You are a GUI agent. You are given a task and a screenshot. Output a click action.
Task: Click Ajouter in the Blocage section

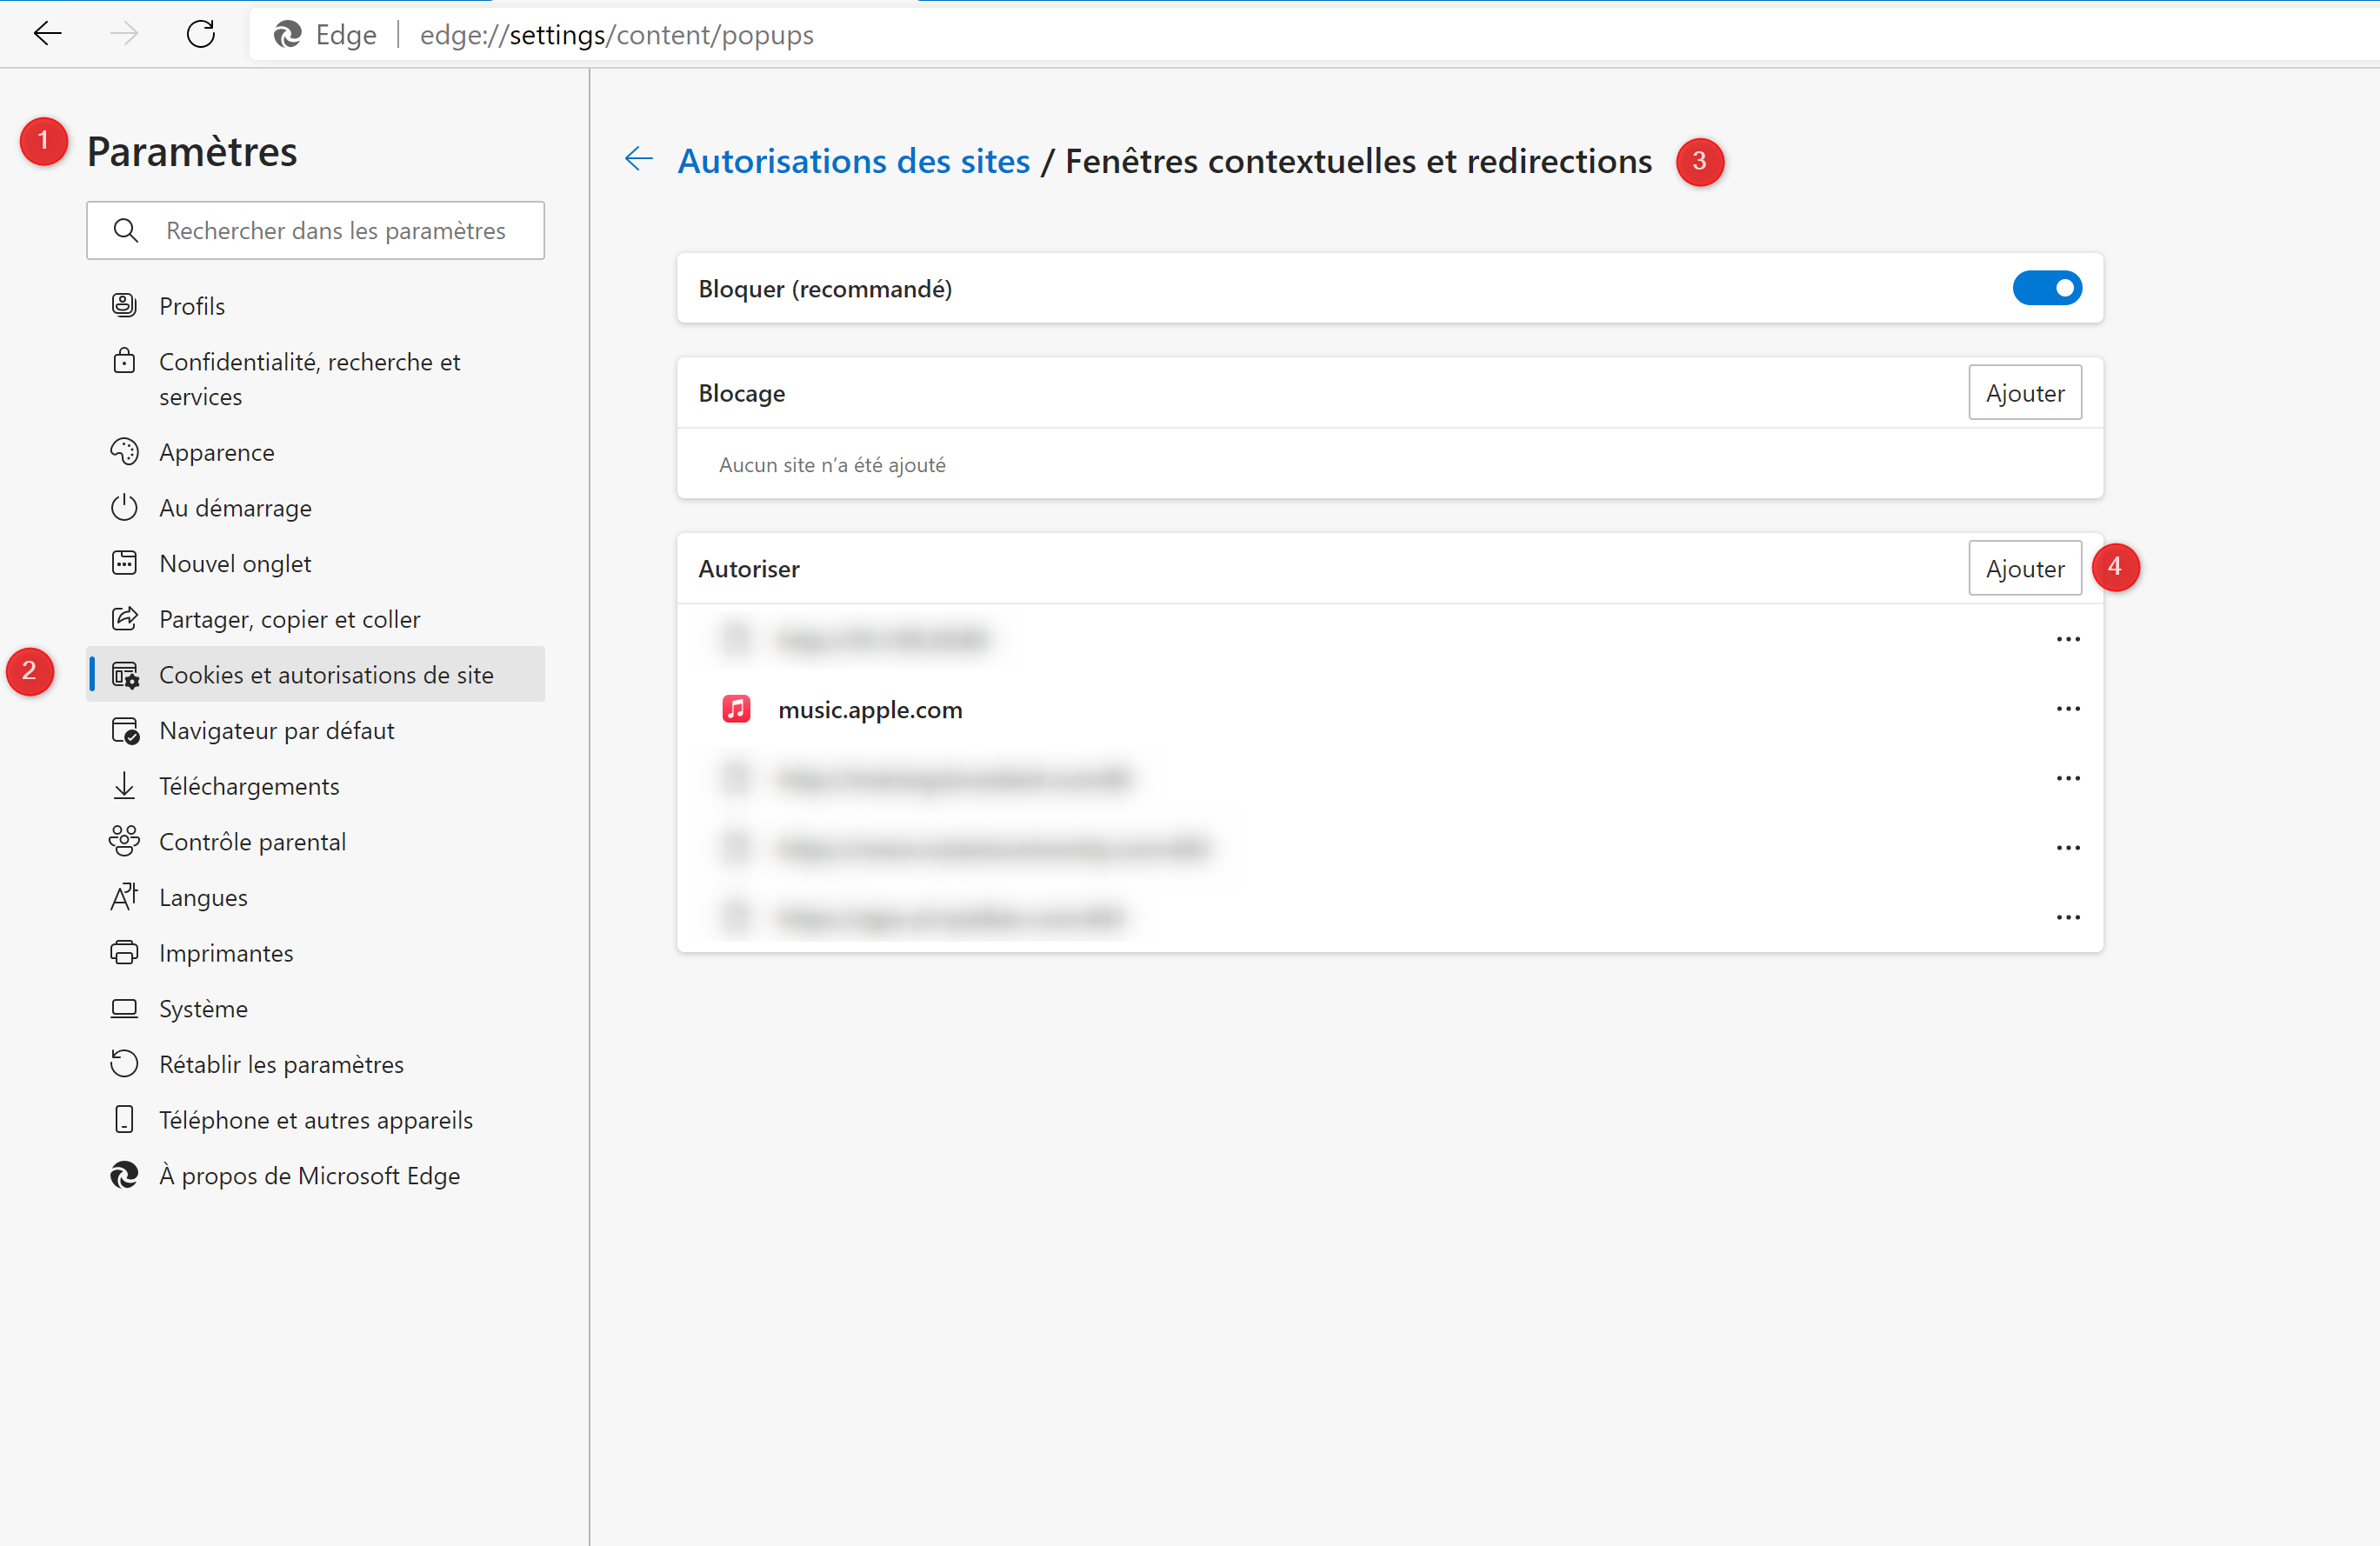point(2024,393)
